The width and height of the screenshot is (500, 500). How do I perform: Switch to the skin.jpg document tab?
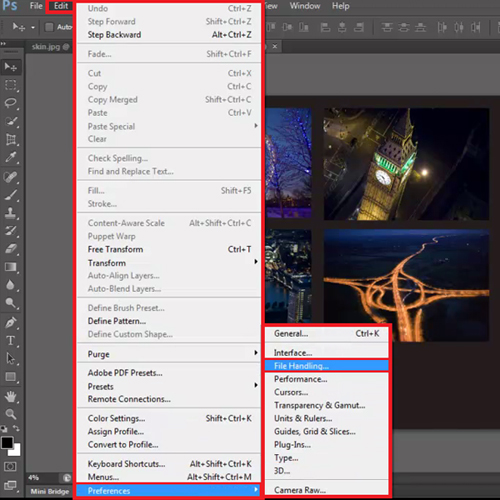50,47
